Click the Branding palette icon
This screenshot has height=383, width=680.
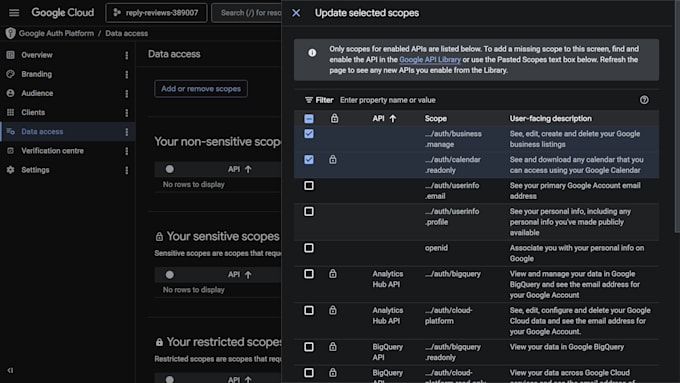10,74
